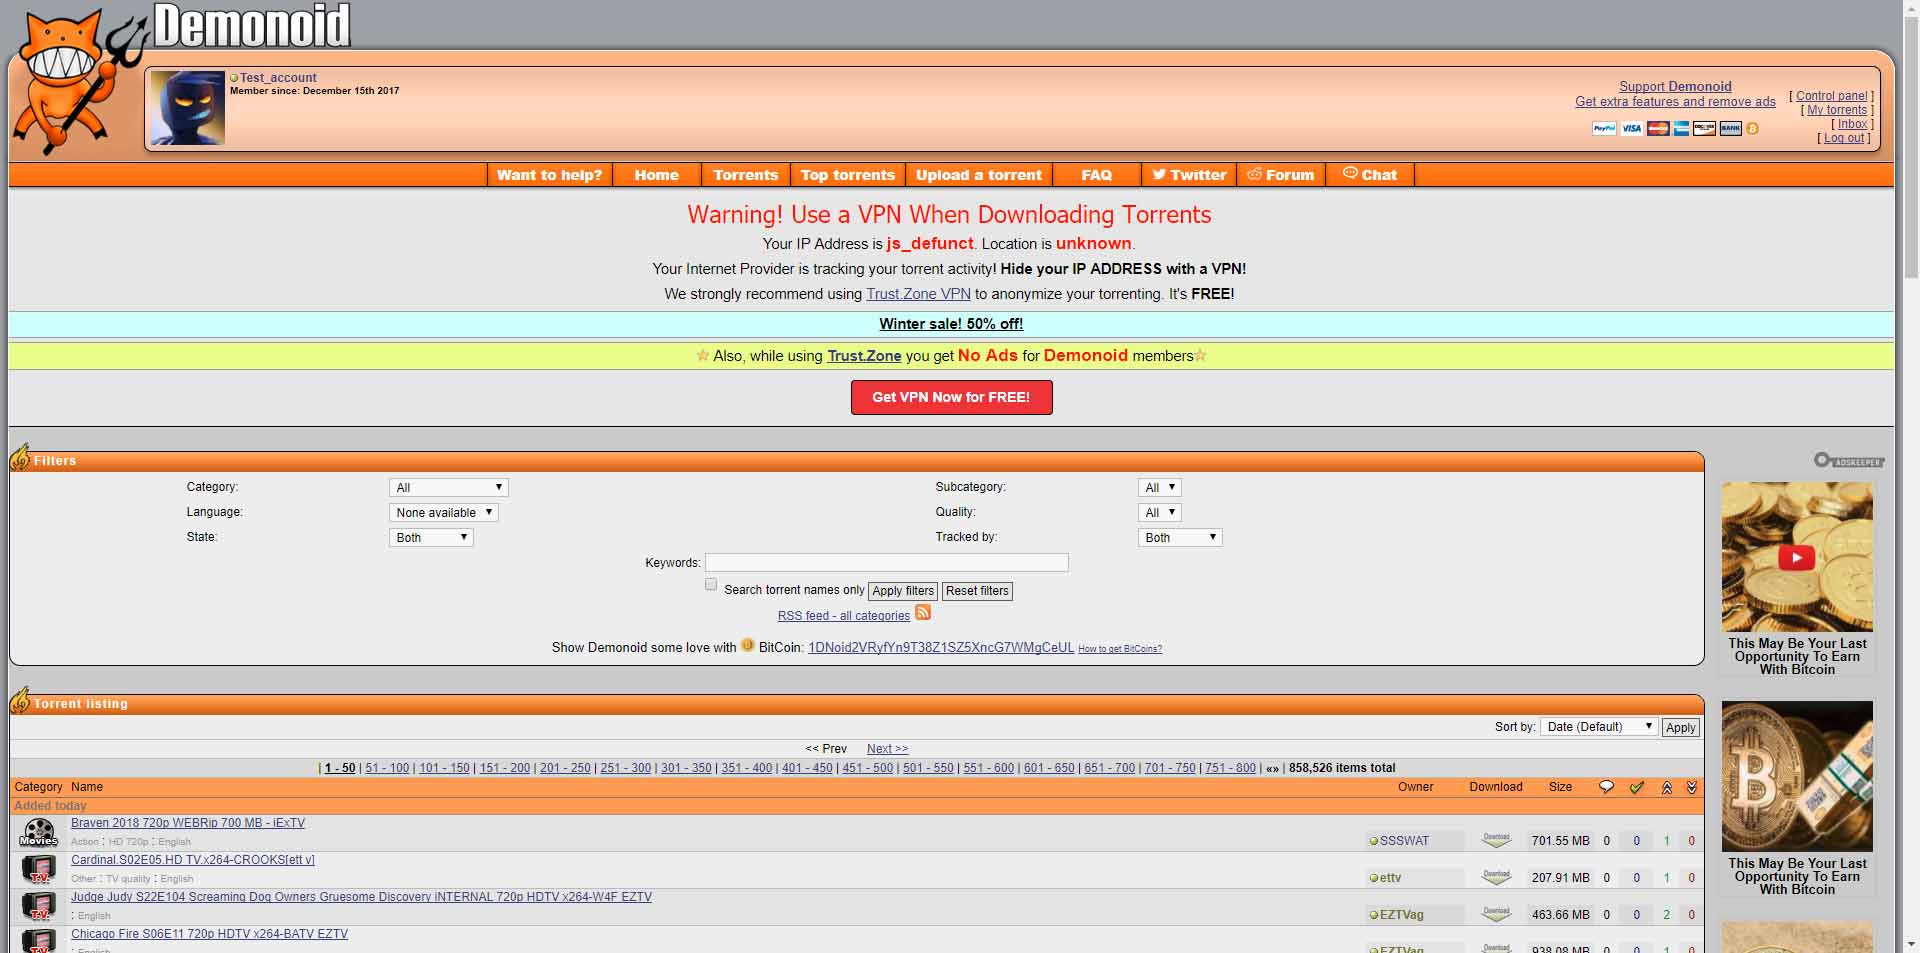This screenshot has height=953, width=1920.
Task: Open the Inbox link
Action: [x=1852, y=124]
